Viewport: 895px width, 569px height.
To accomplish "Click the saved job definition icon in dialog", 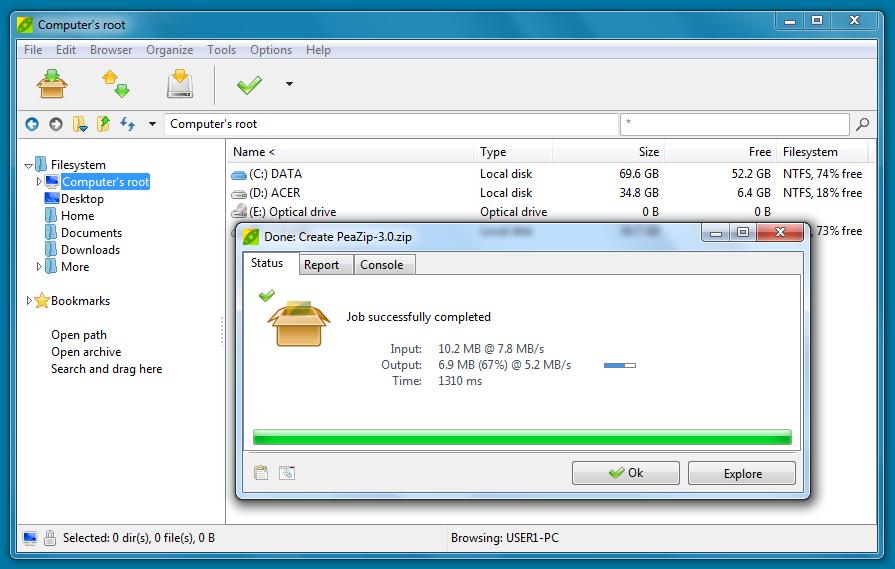I will [287, 473].
